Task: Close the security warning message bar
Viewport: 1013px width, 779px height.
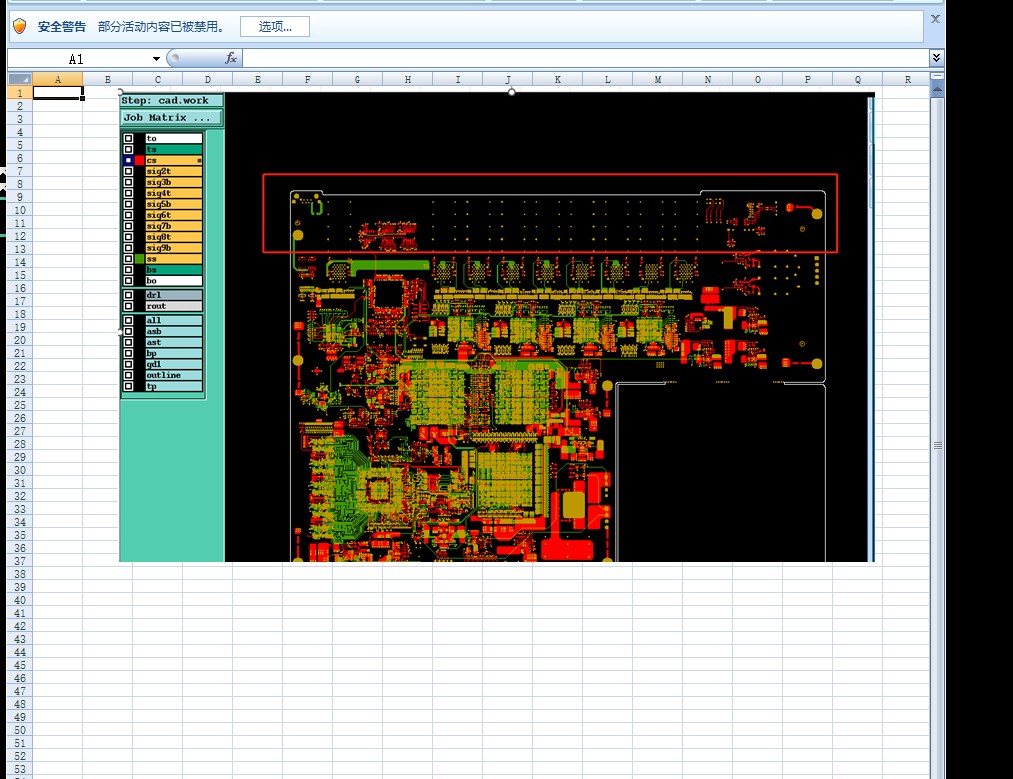Action: pos(935,19)
